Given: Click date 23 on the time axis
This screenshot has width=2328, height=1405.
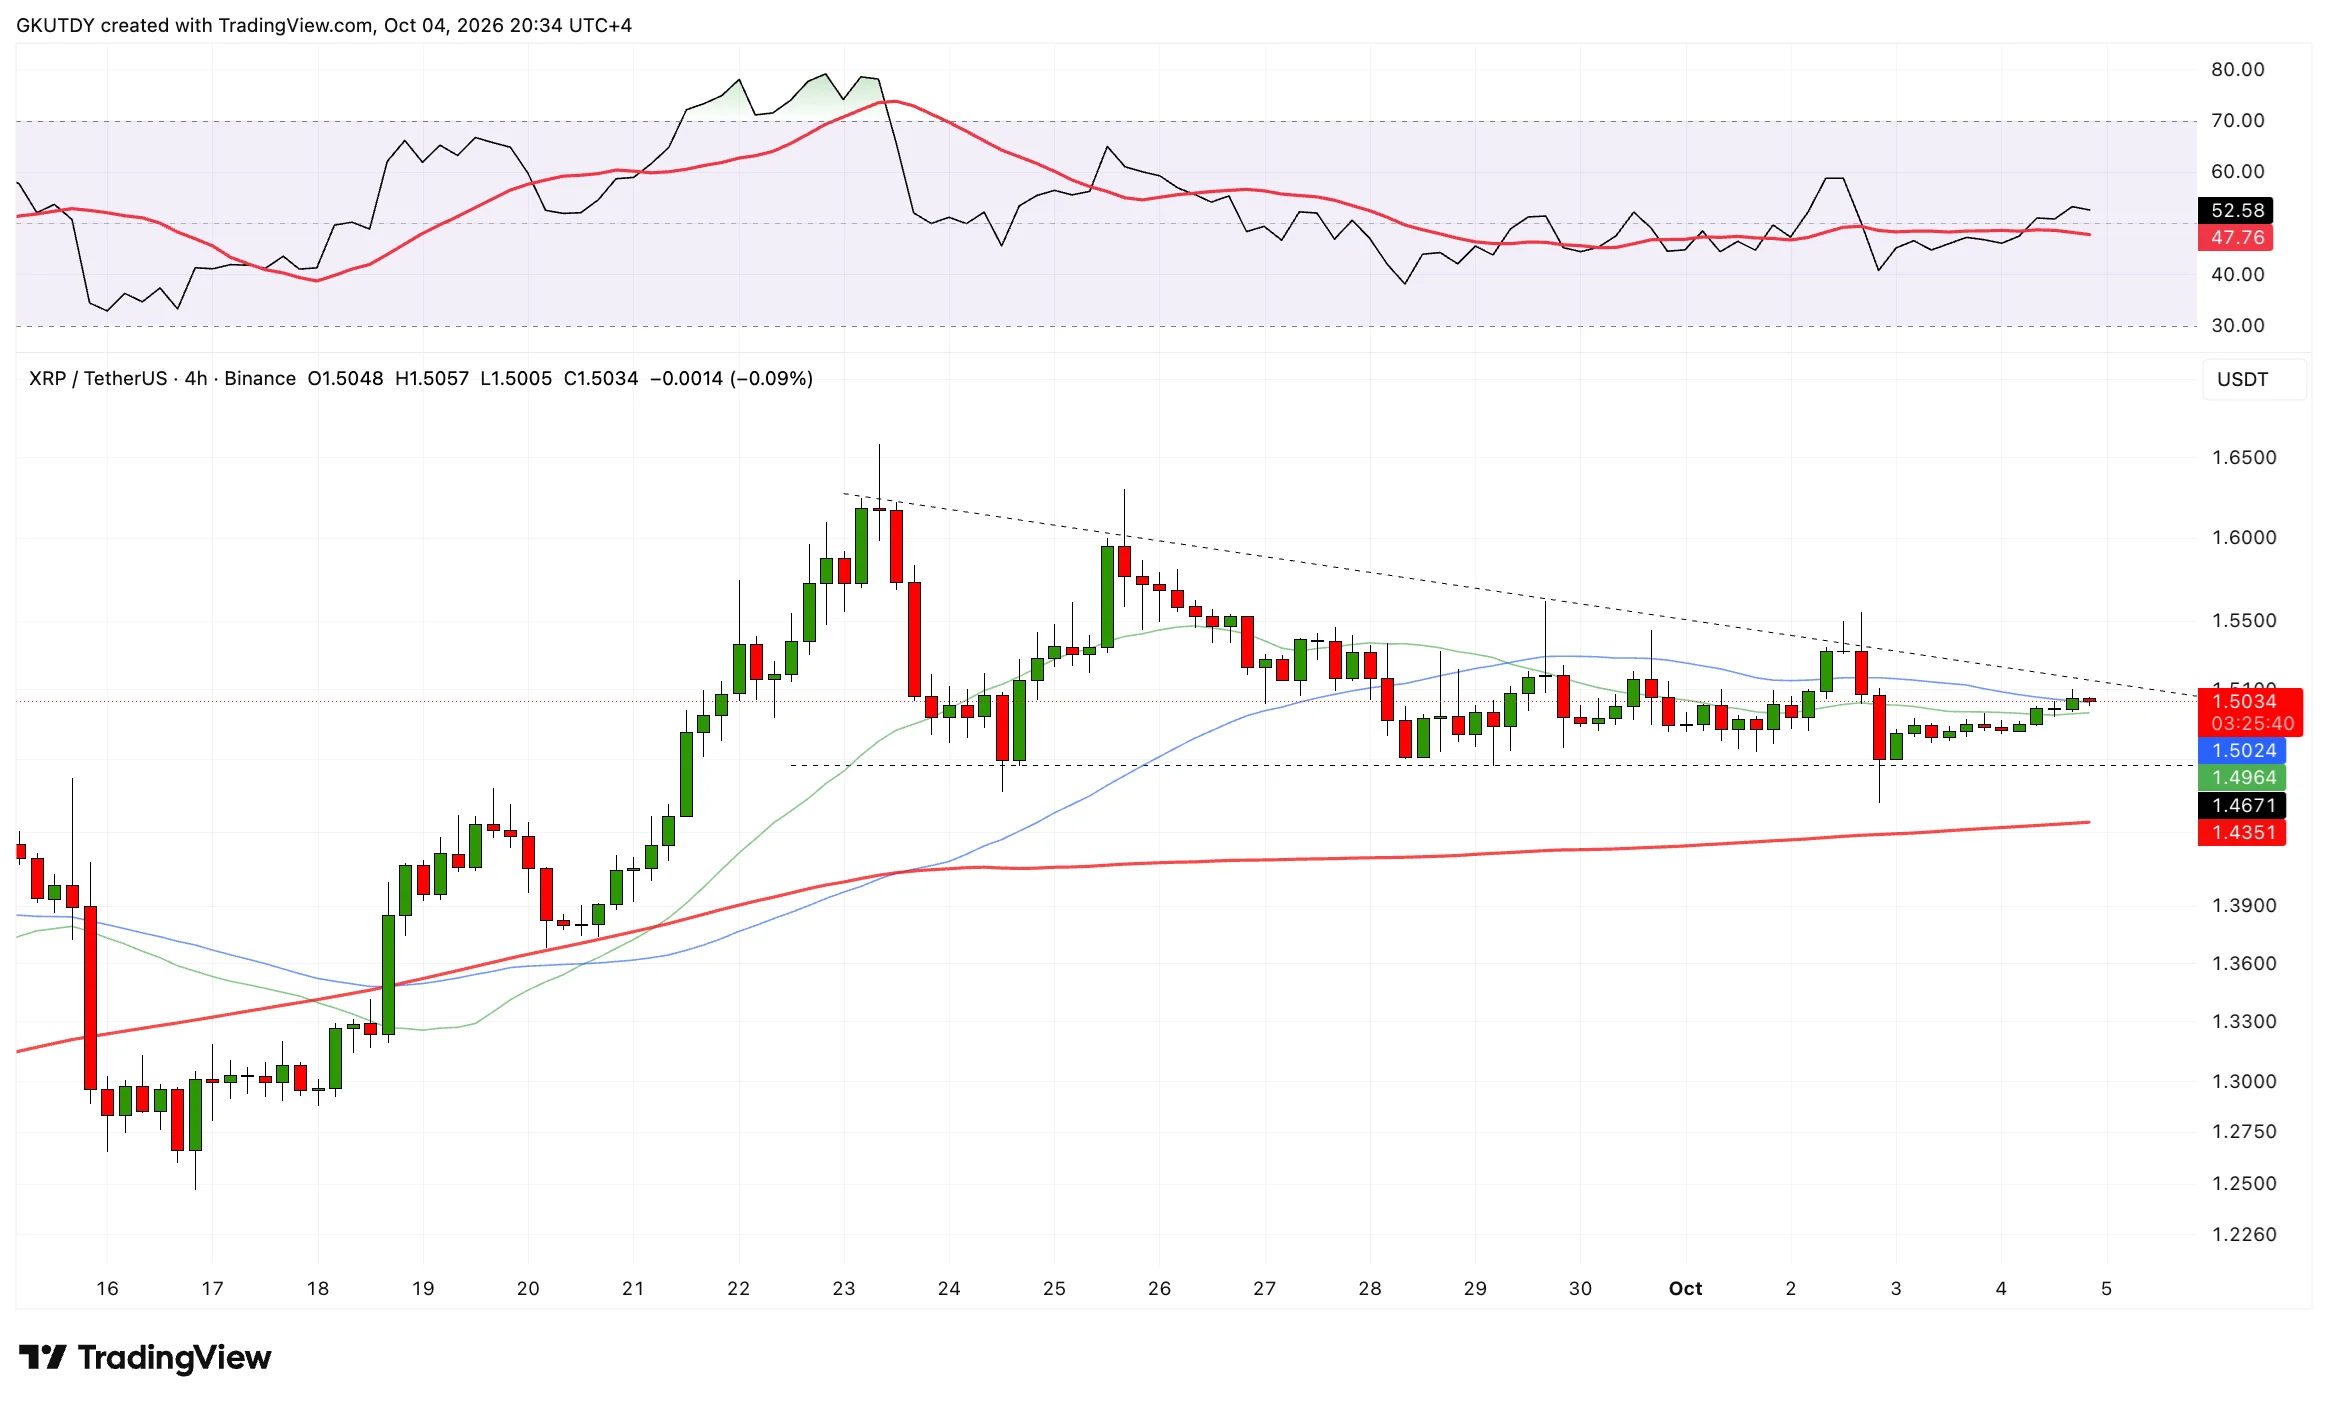Looking at the screenshot, I should (843, 1288).
